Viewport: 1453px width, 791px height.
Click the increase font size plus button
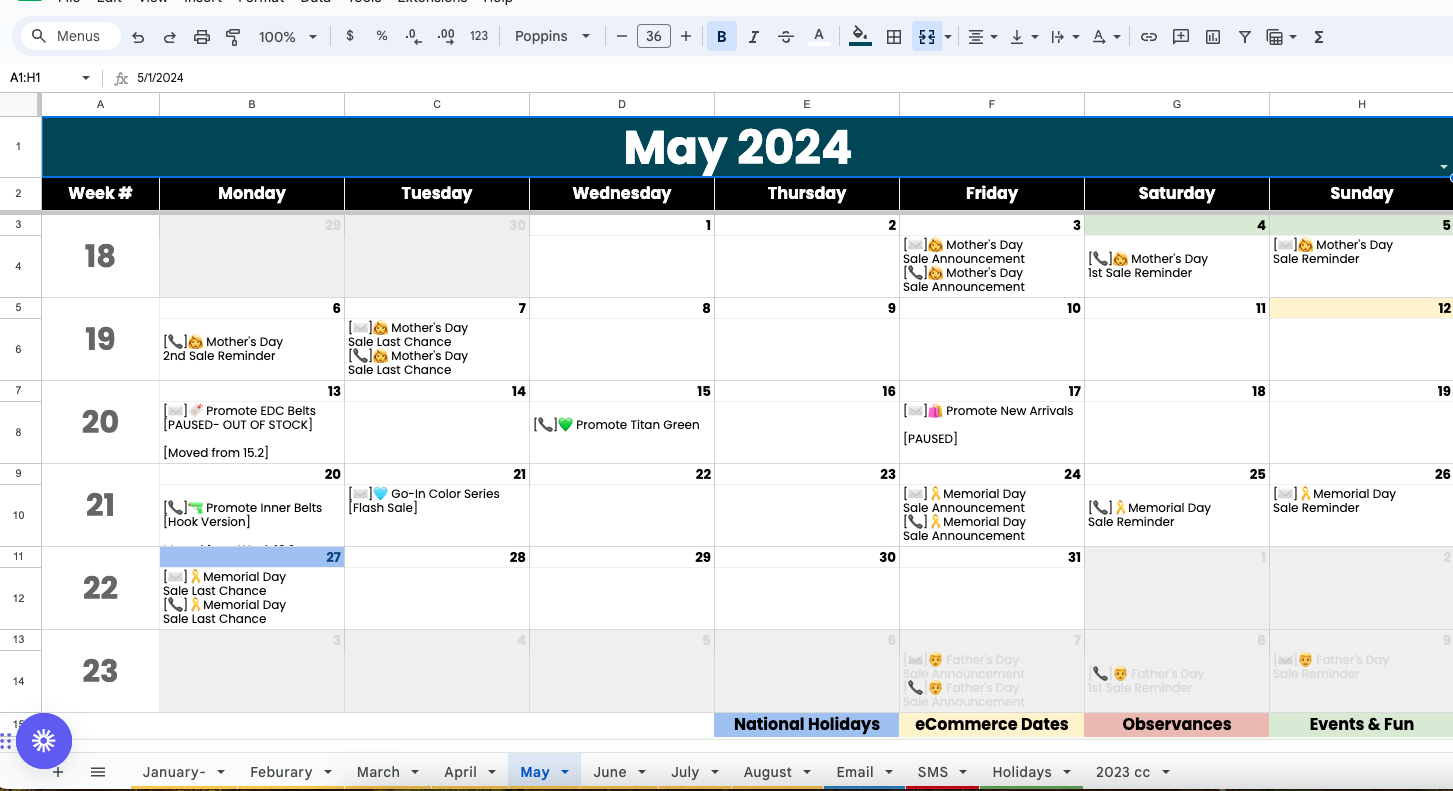686,37
